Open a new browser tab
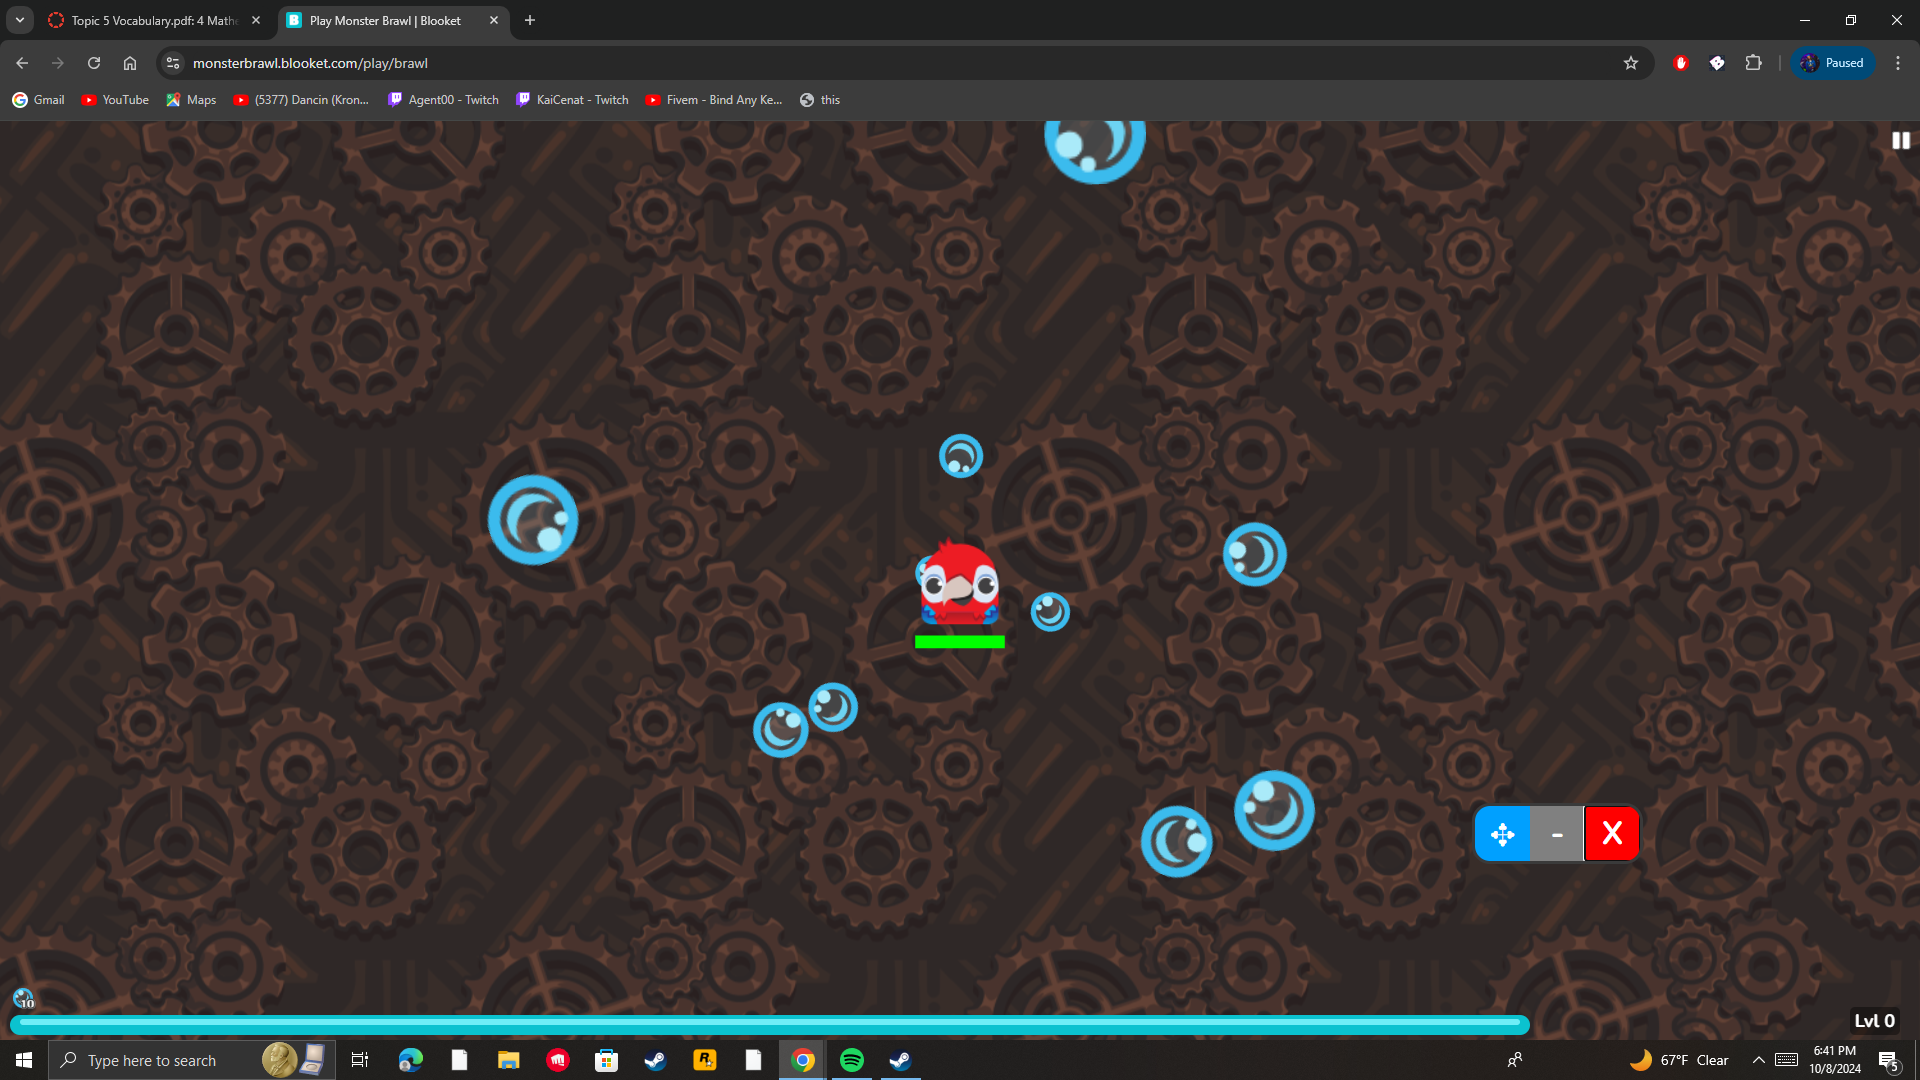1920x1080 pixels. (x=530, y=20)
